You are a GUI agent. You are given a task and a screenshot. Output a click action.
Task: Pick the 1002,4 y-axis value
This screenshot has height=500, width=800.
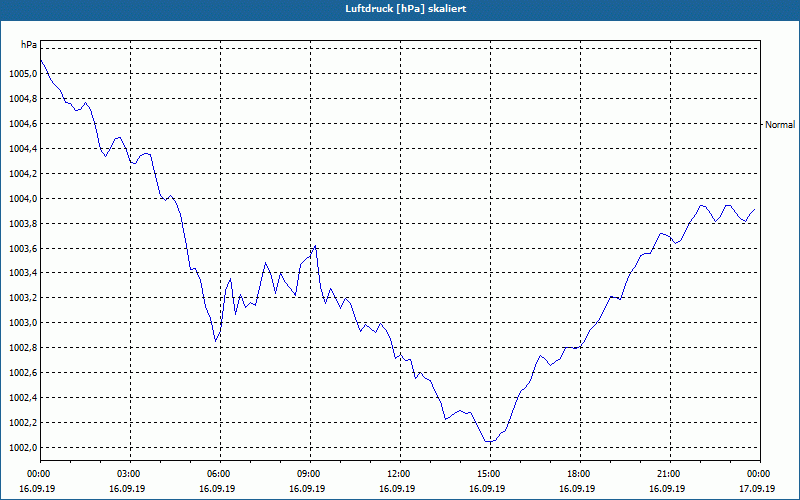click(x=23, y=398)
